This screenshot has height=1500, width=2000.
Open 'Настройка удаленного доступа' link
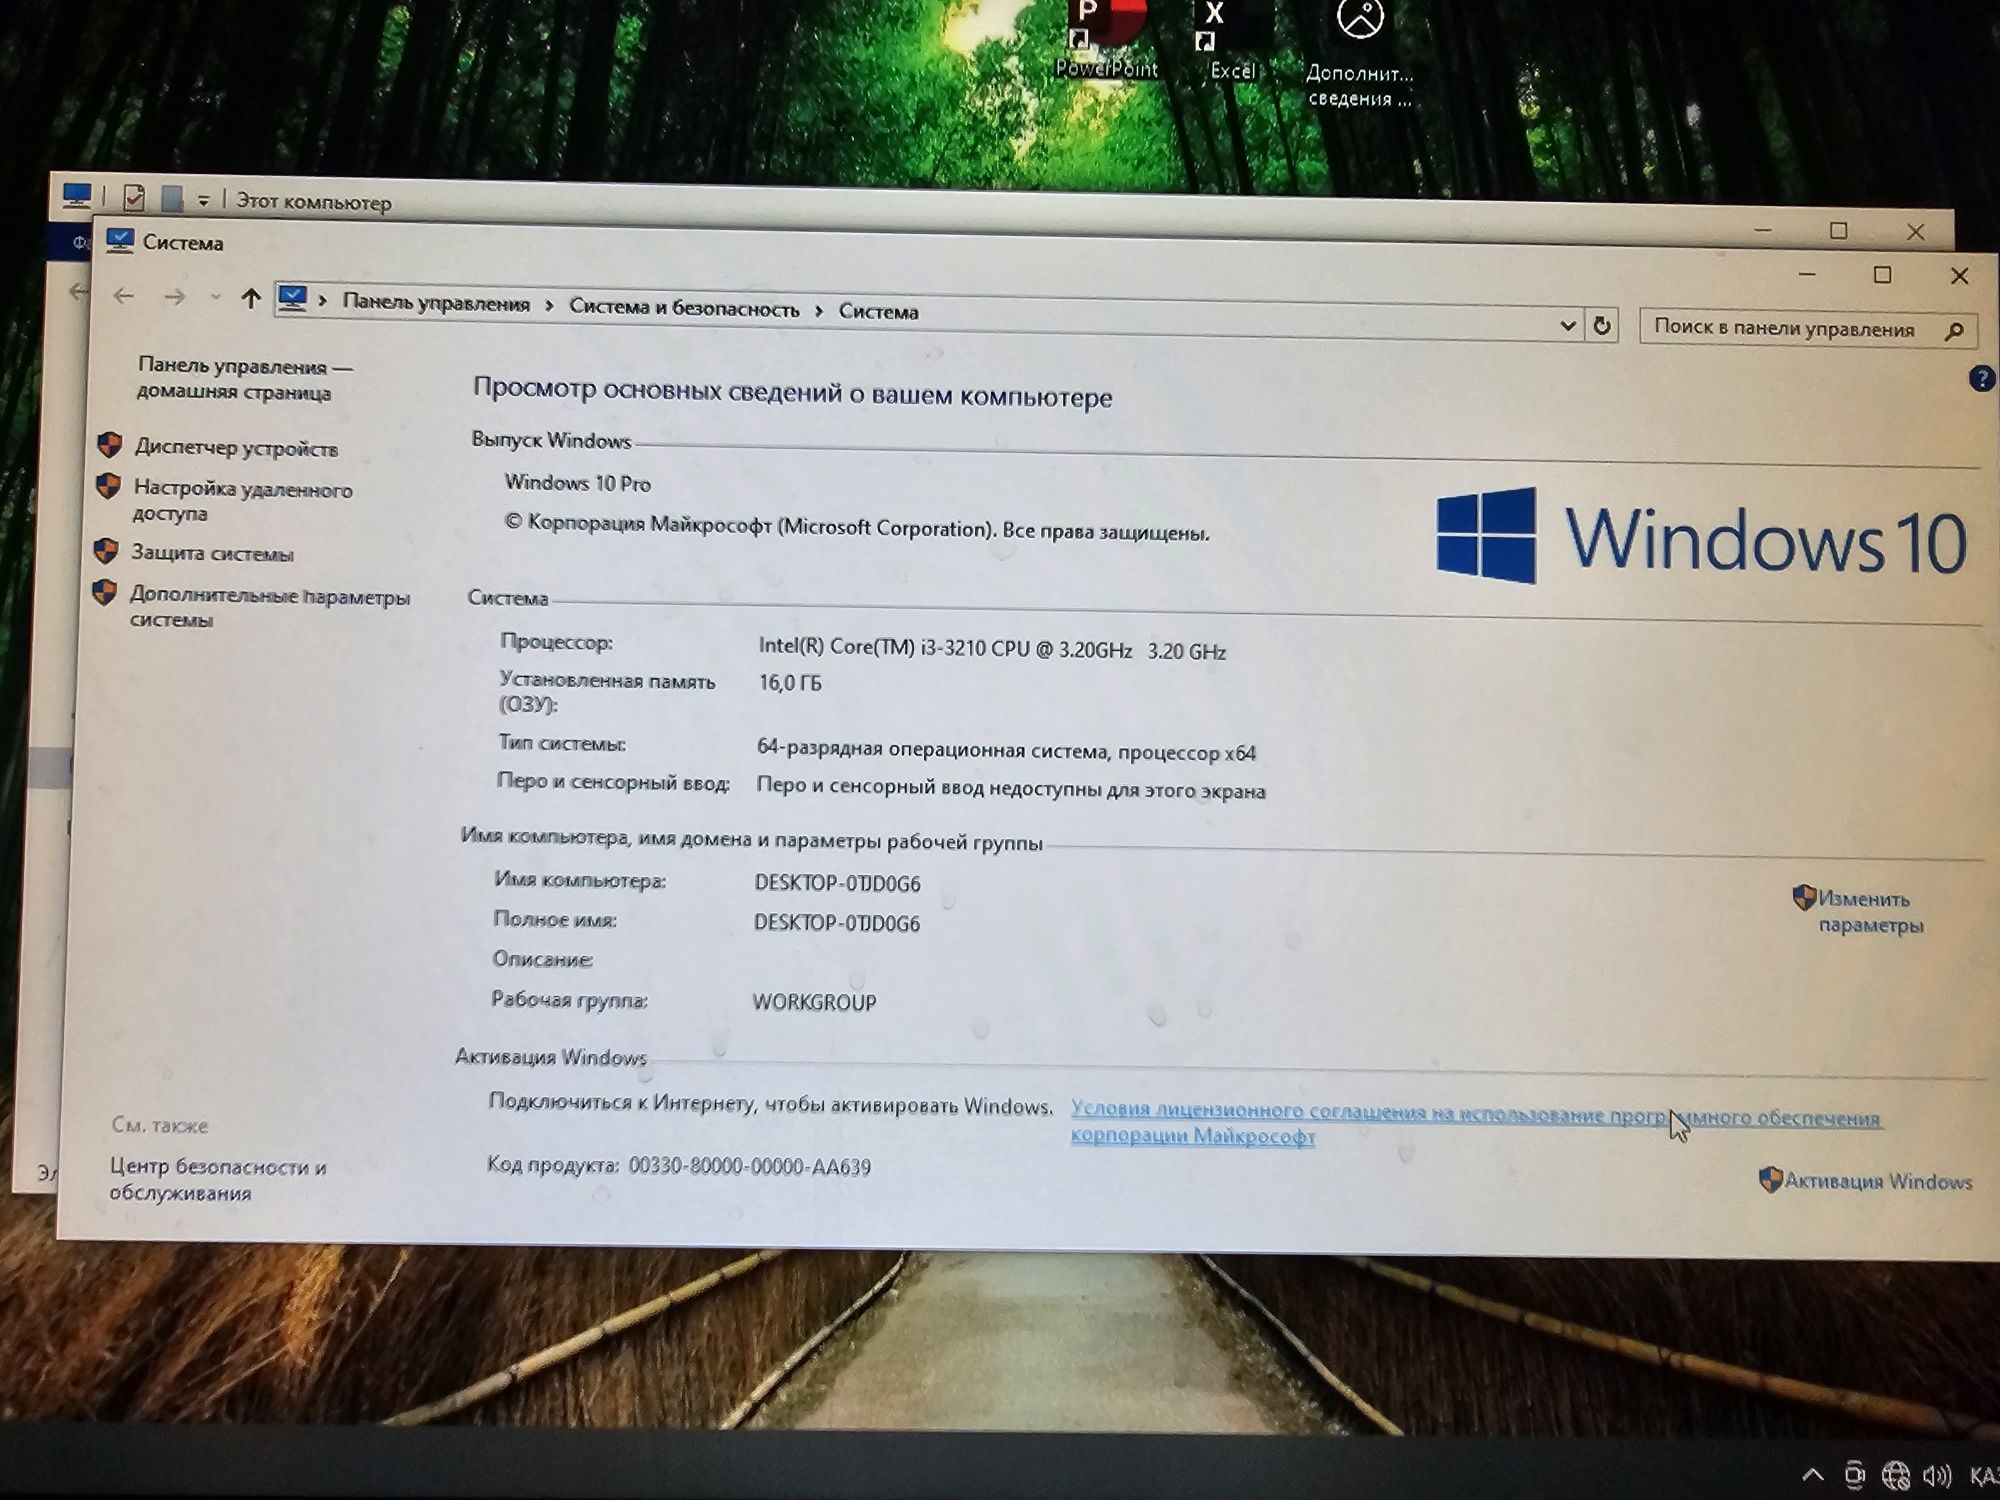[242, 501]
